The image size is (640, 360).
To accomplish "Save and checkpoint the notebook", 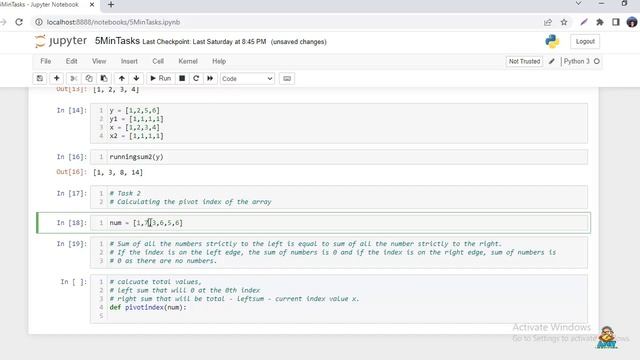I will (40, 78).
